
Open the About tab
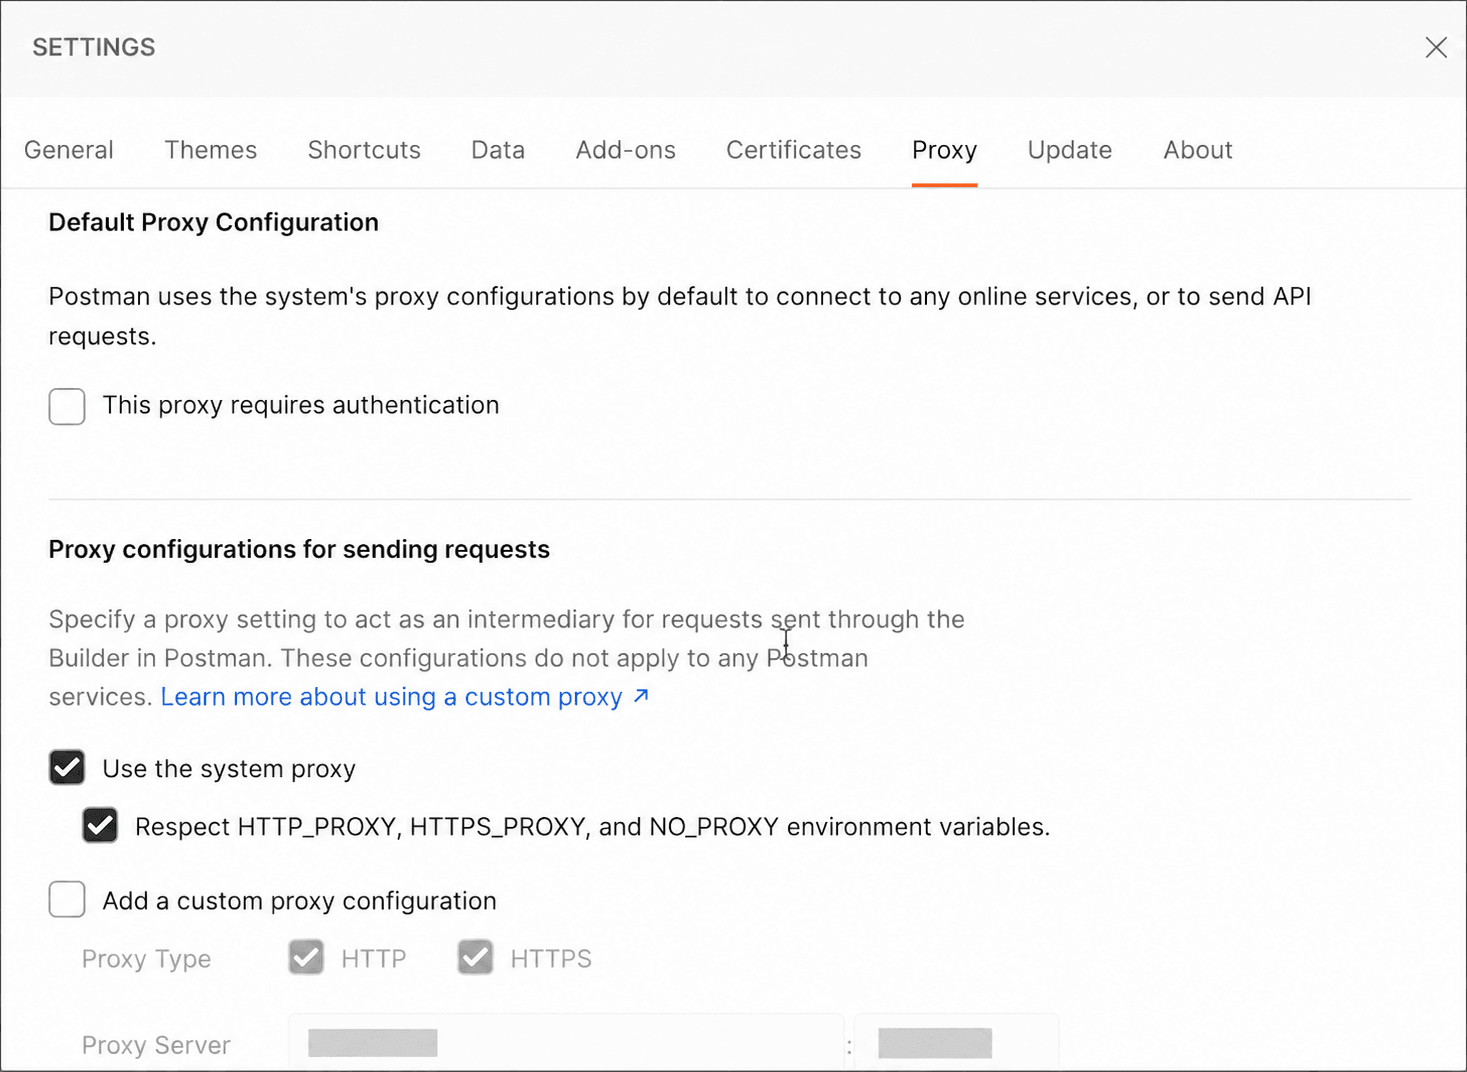[1198, 150]
